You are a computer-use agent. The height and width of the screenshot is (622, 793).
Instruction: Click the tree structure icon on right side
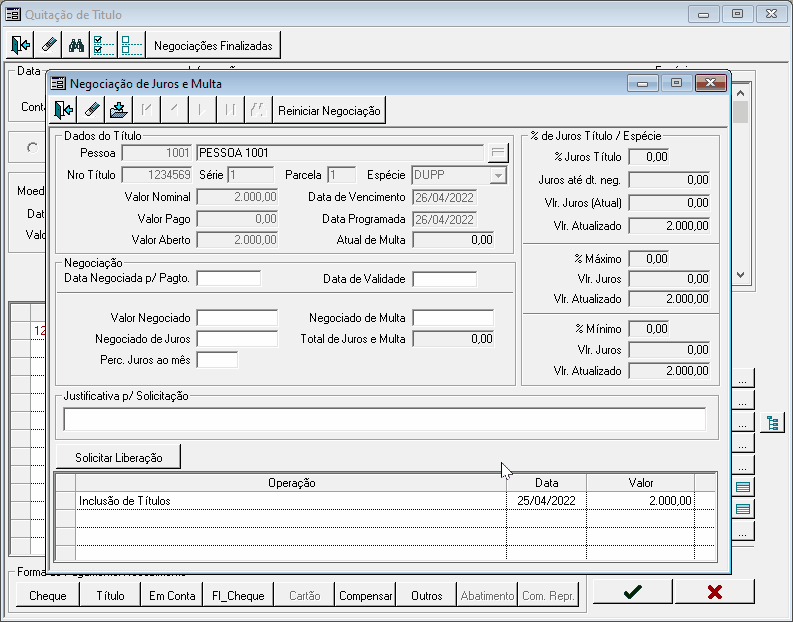click(x=772, y=423)
